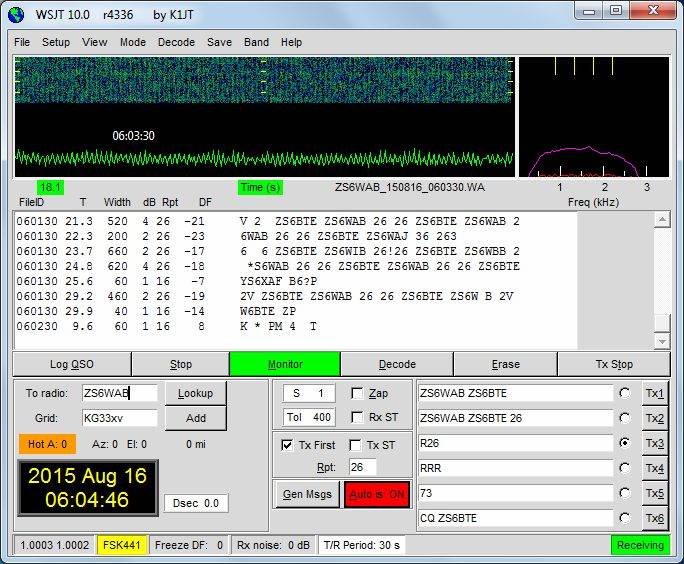Click the frequency spectrum plot panel
The height and width of the screenshot is (564, 684).
[594, 117]
